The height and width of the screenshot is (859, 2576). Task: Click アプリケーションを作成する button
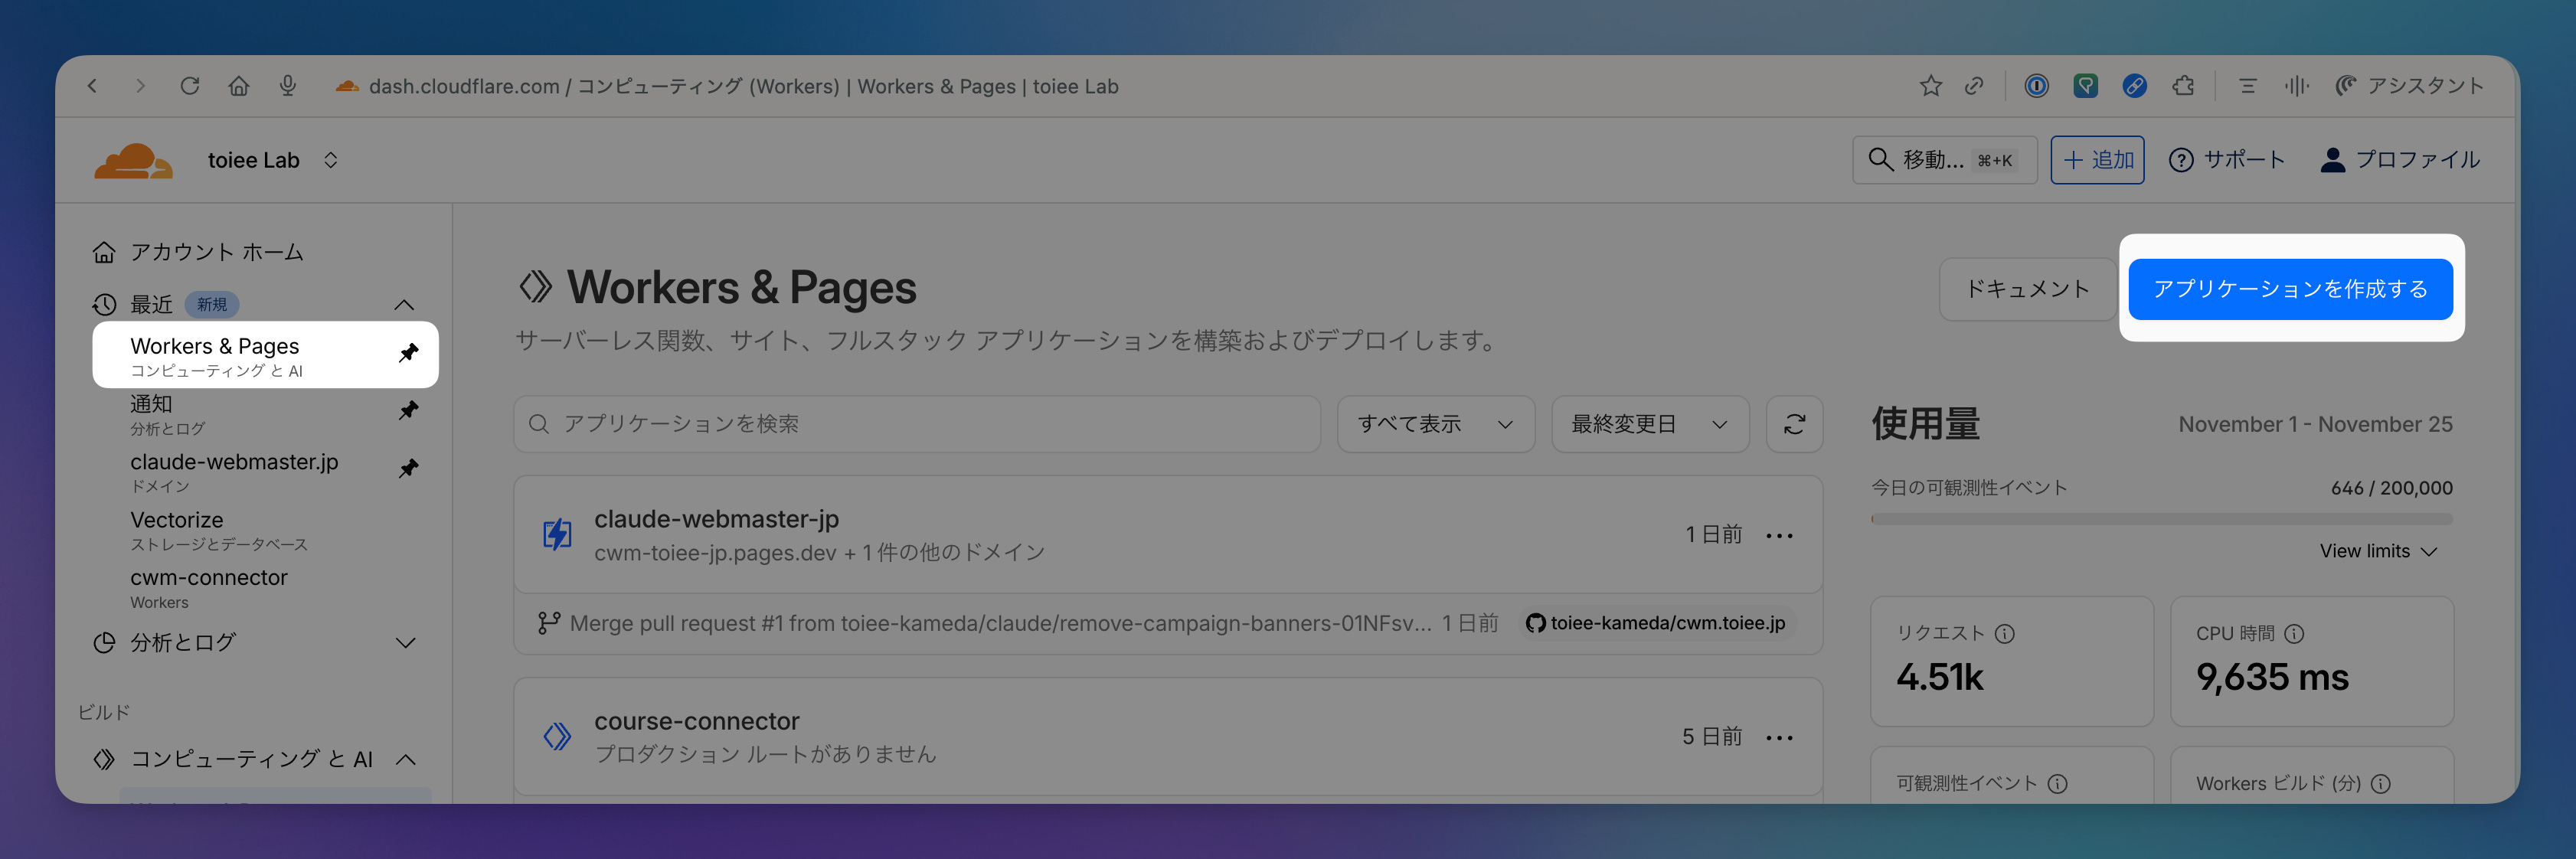(2289, 289)
